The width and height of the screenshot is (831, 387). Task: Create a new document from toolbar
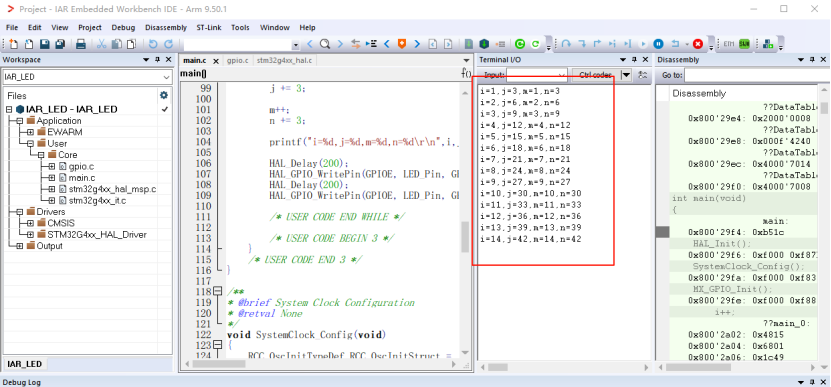[x=13, y=44]
